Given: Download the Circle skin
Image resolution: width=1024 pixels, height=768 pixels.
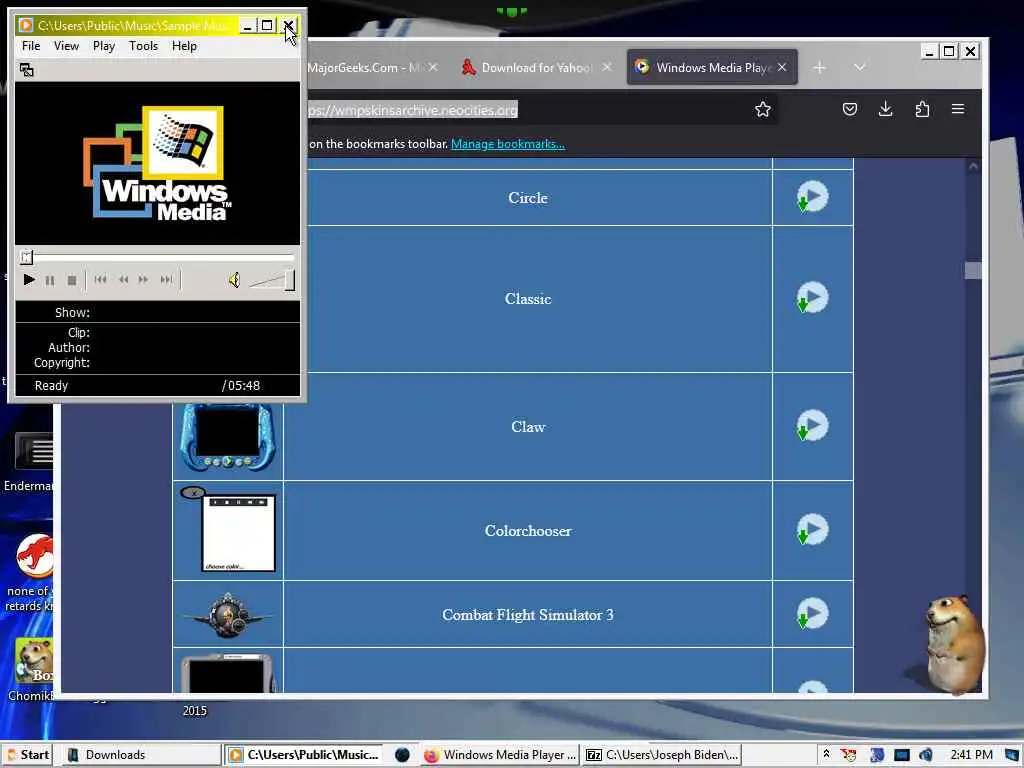Looking at the screenshot, I should 812,197.
